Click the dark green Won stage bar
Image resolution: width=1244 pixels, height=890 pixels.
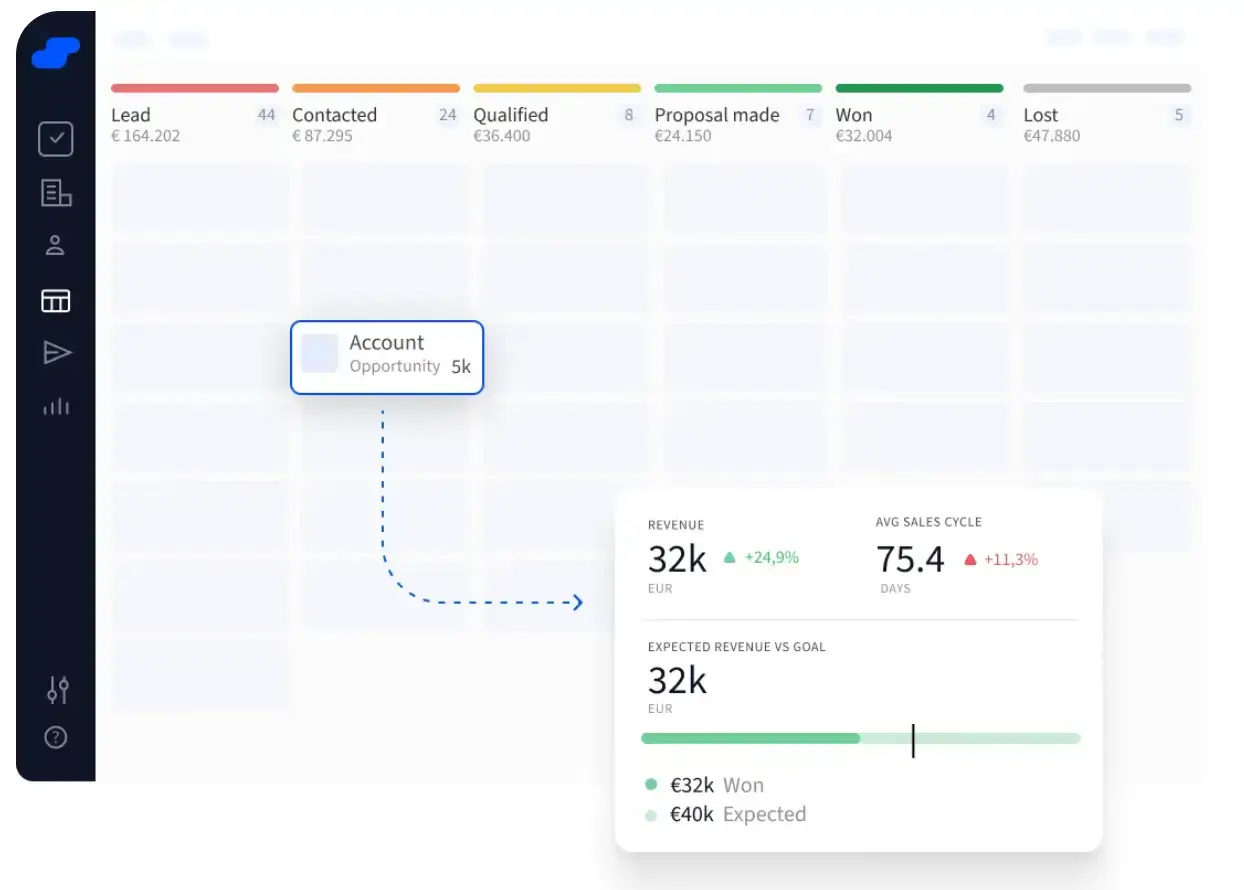click(x=919, y=88)
